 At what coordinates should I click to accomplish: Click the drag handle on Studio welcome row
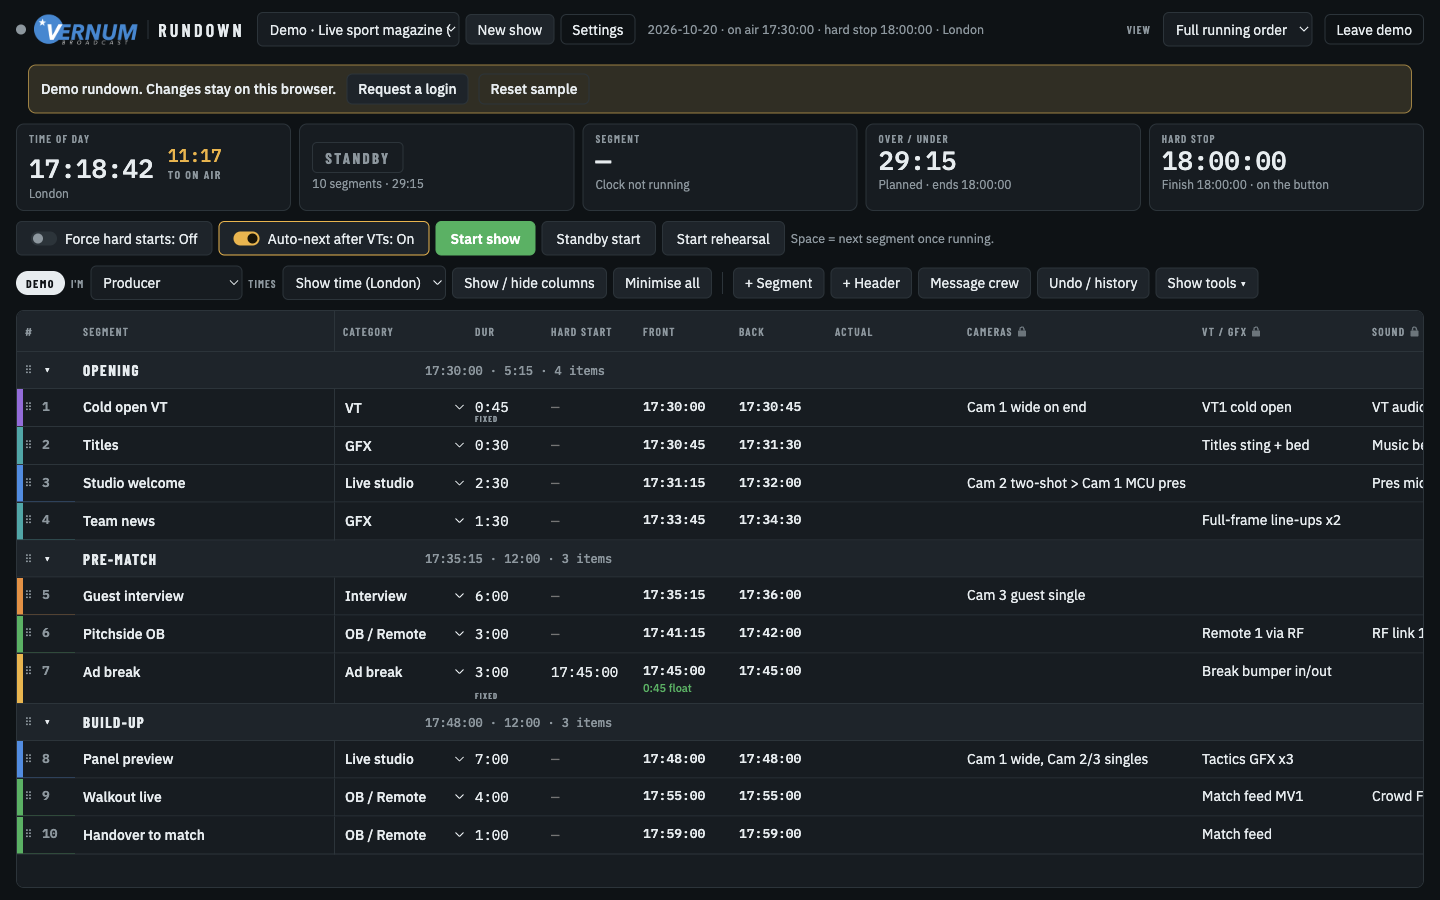pos(28,483)
